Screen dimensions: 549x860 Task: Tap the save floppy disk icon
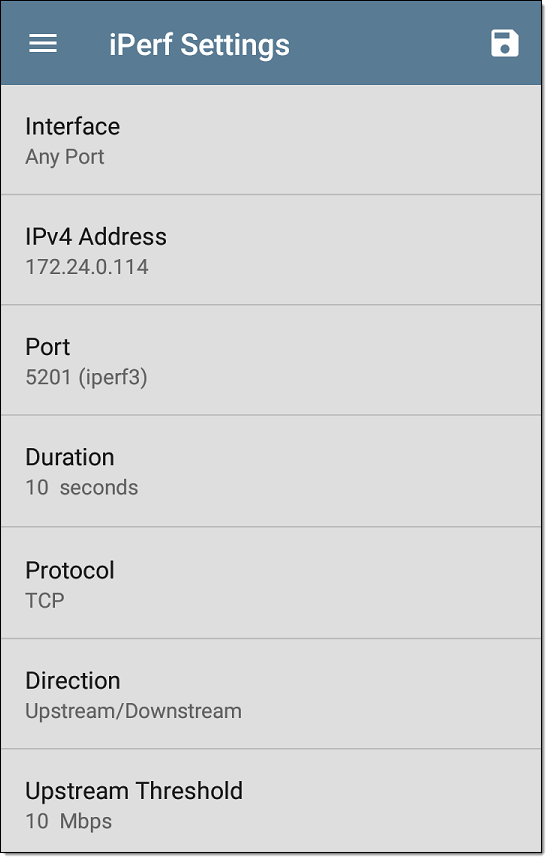505,43
